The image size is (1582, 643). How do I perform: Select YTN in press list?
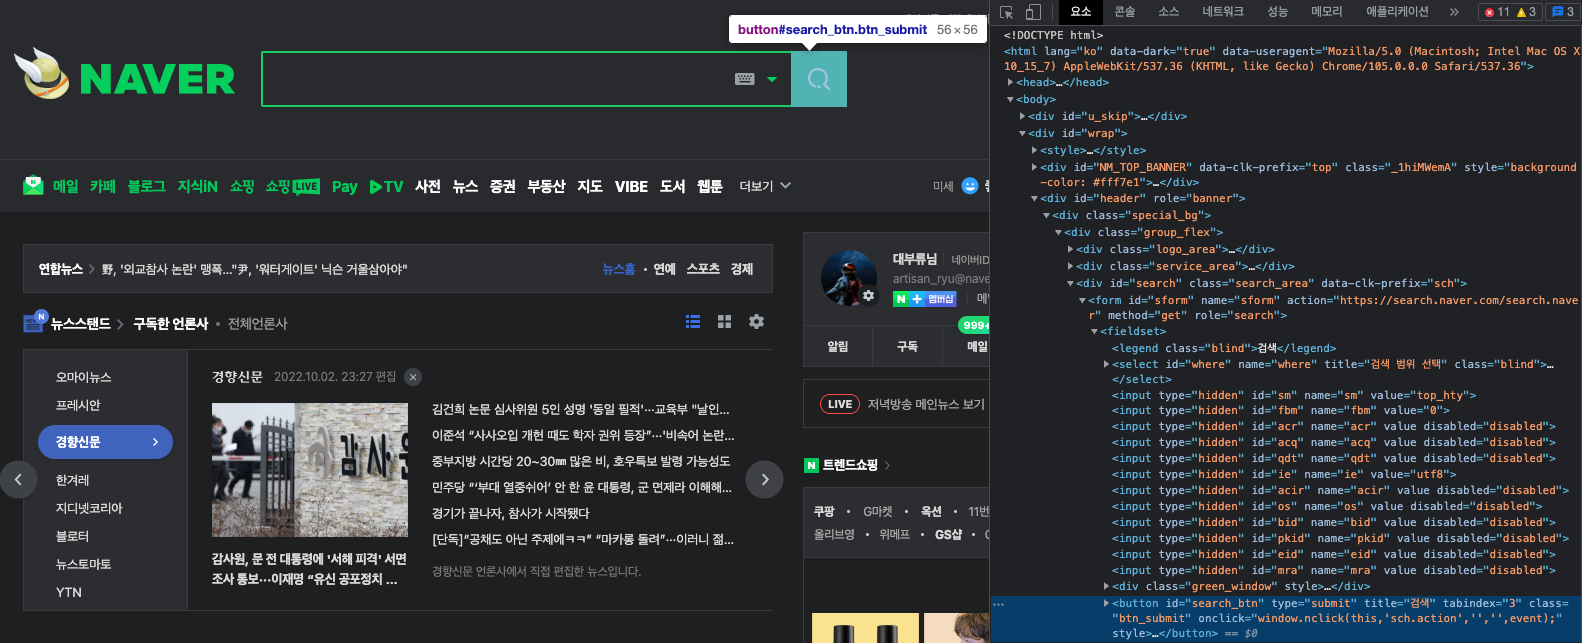click(x=69, y=592)
